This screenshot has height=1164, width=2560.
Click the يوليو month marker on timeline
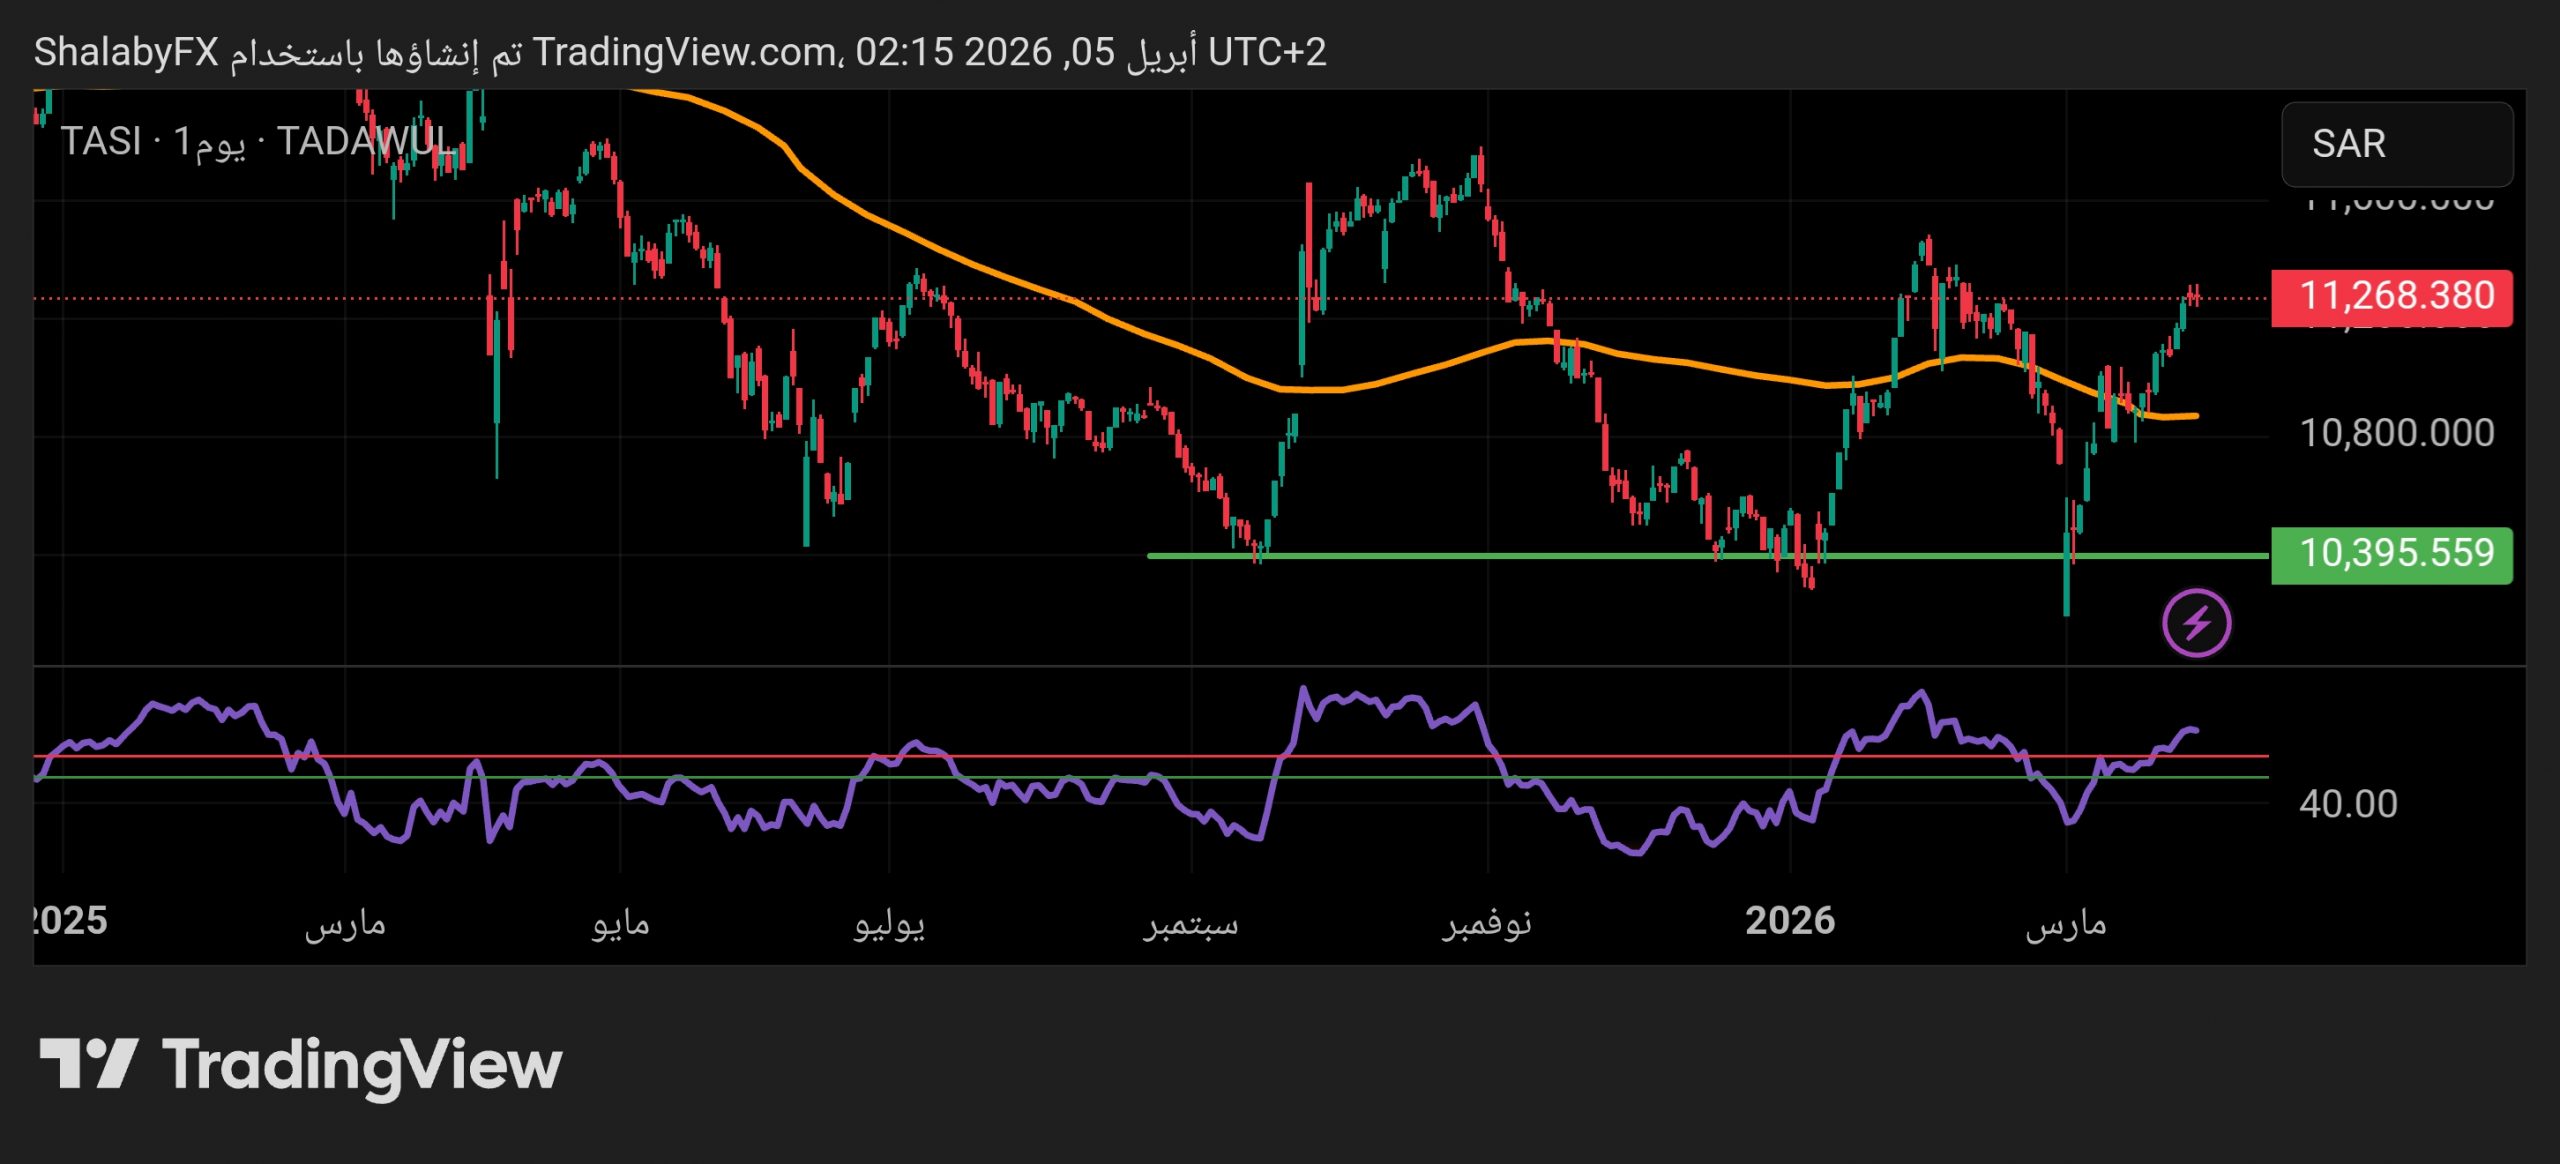(888, 923)
